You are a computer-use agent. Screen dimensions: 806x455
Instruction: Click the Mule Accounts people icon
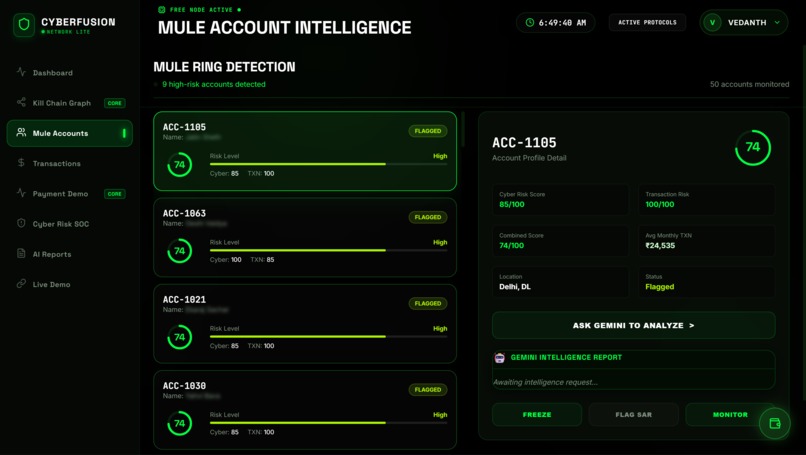point(21,133)
